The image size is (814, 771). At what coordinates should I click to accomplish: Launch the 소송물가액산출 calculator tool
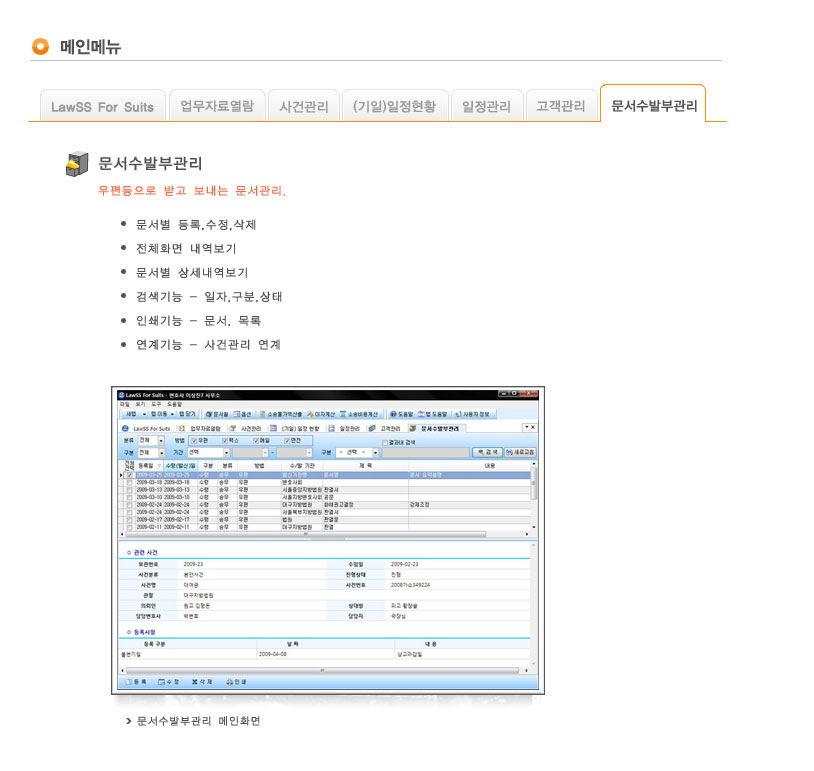[x=281, y=414]
